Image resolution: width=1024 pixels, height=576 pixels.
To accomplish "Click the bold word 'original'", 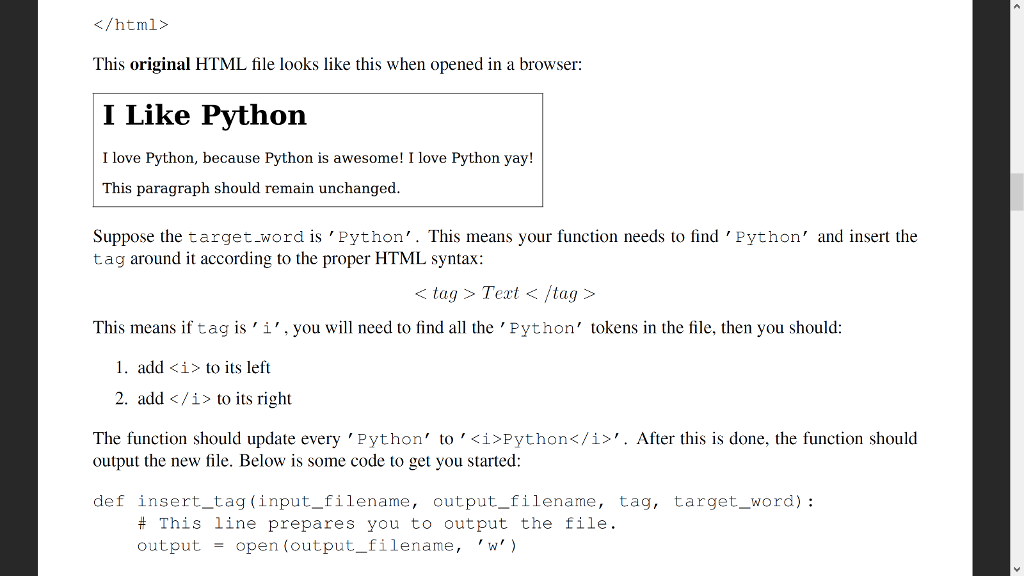I will pos(159,64).
